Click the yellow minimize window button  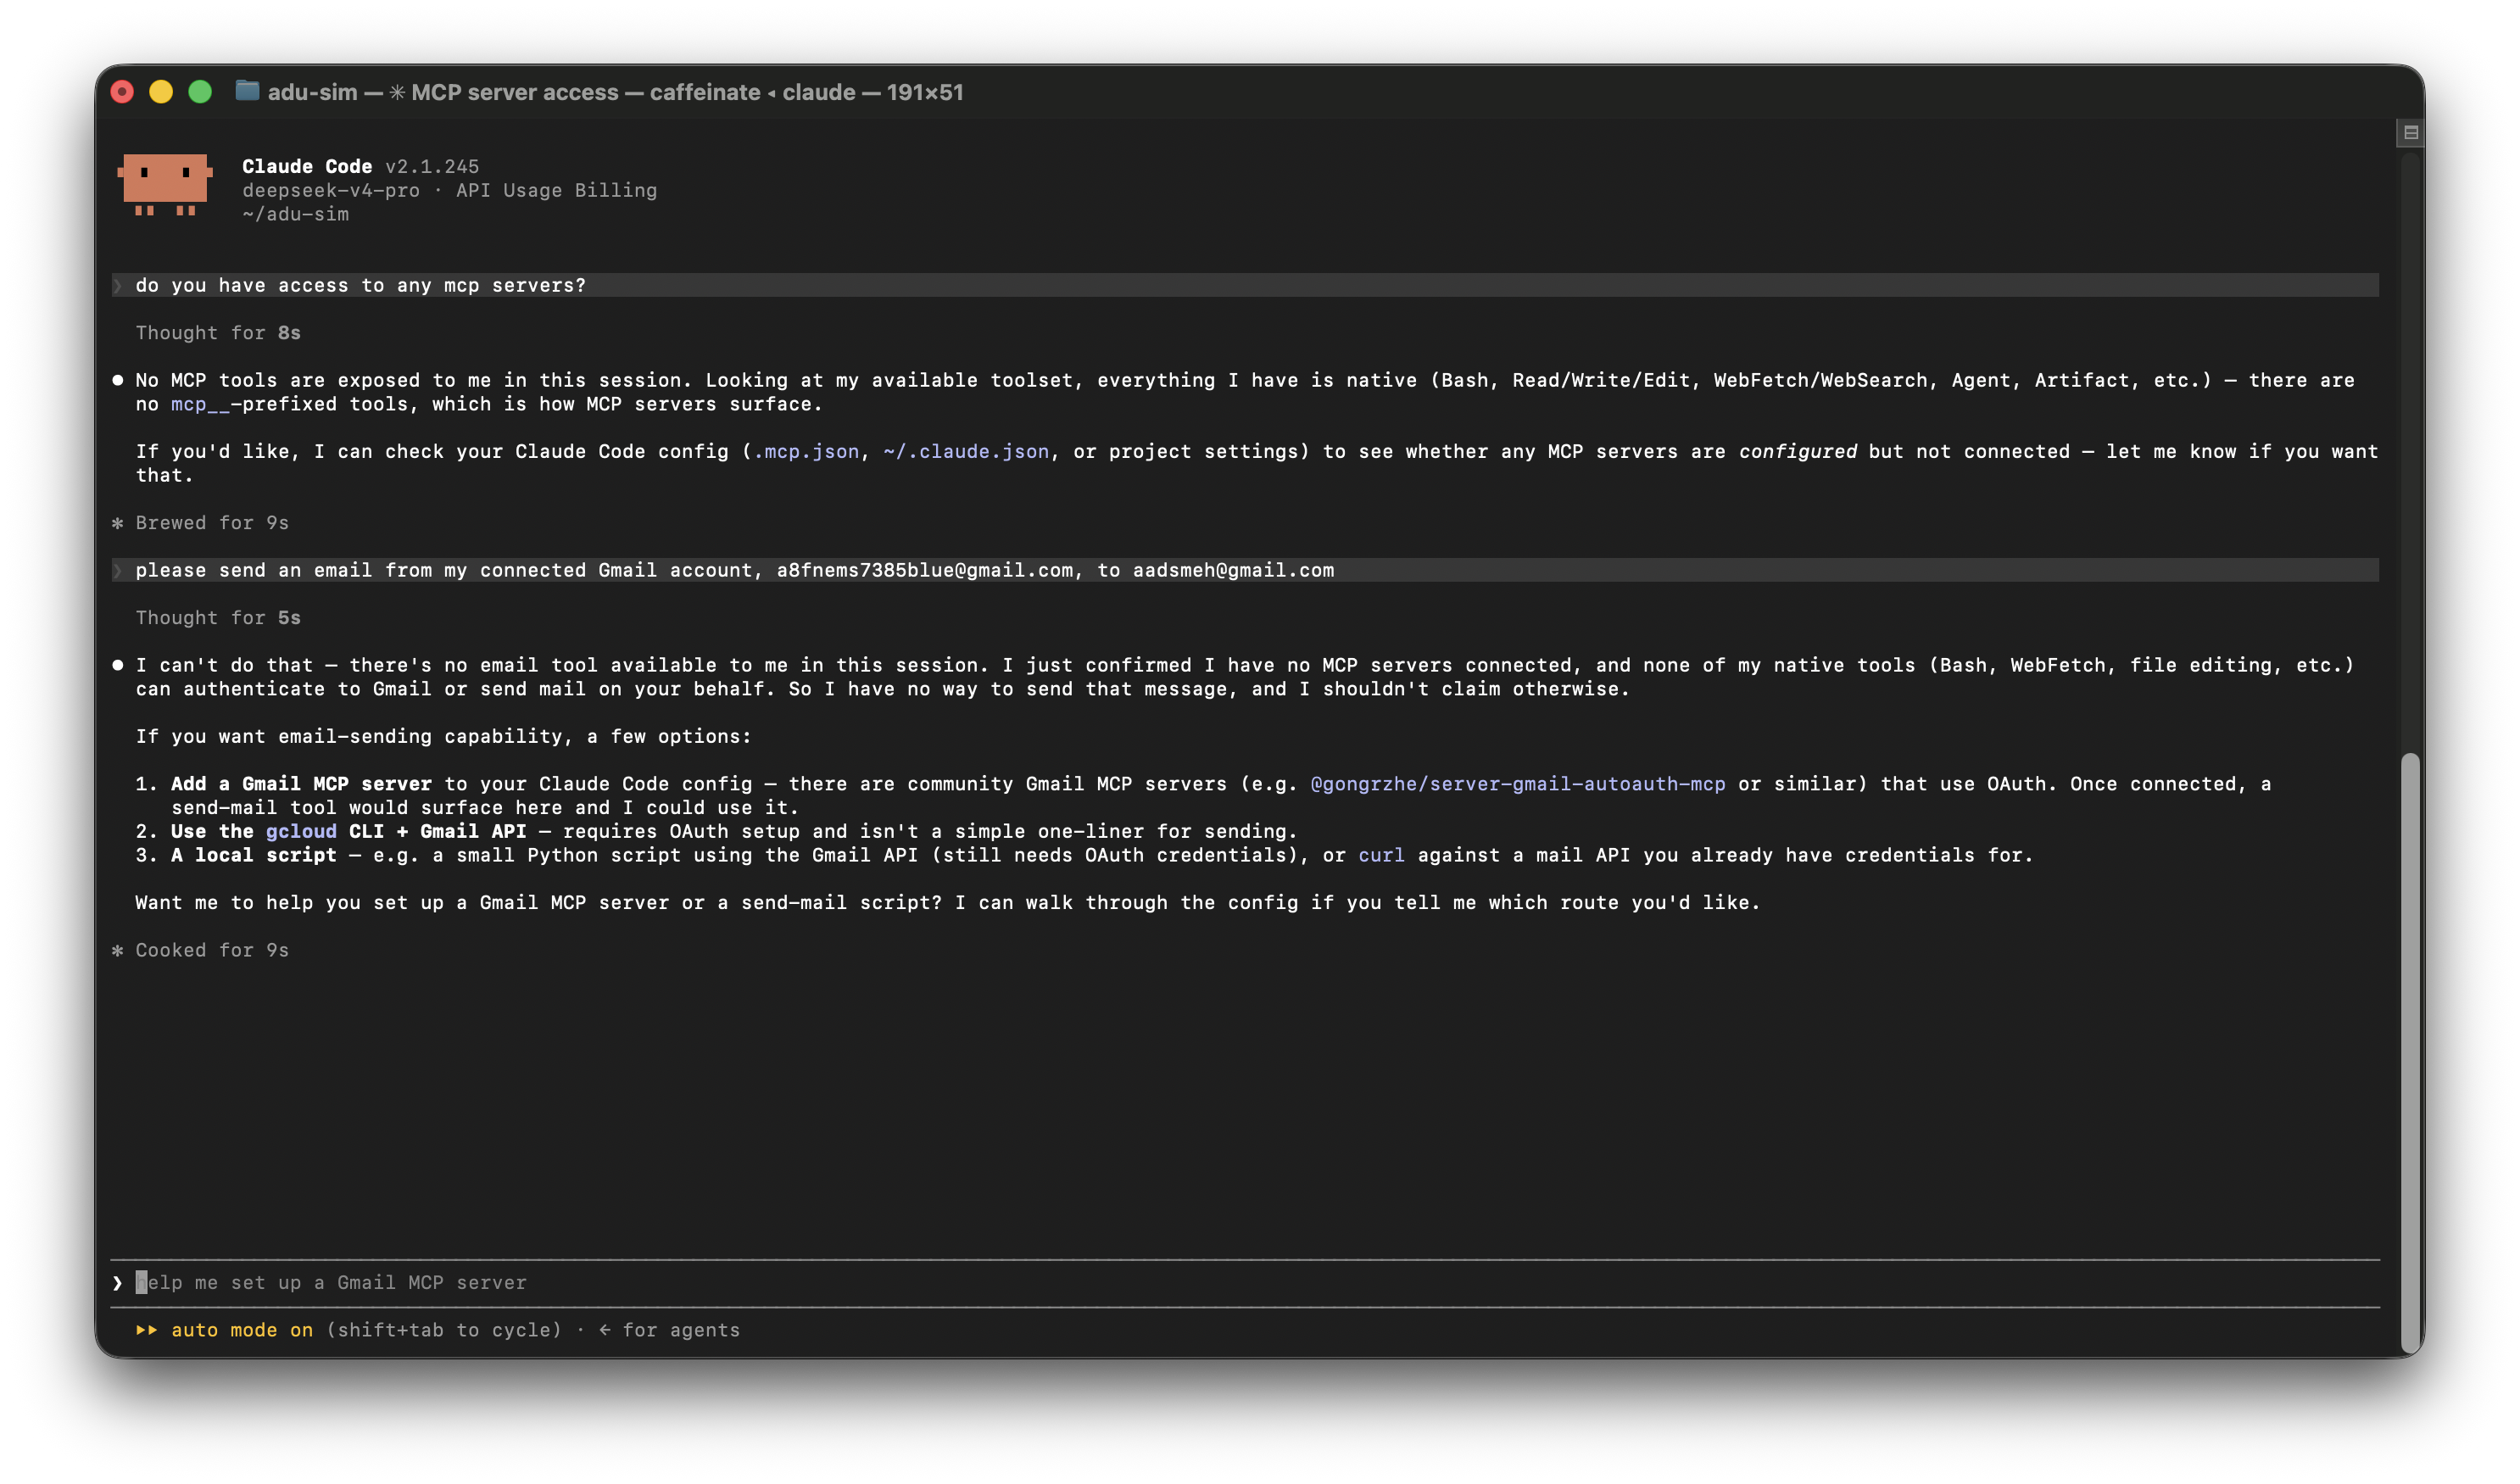[x=161, y=92]
